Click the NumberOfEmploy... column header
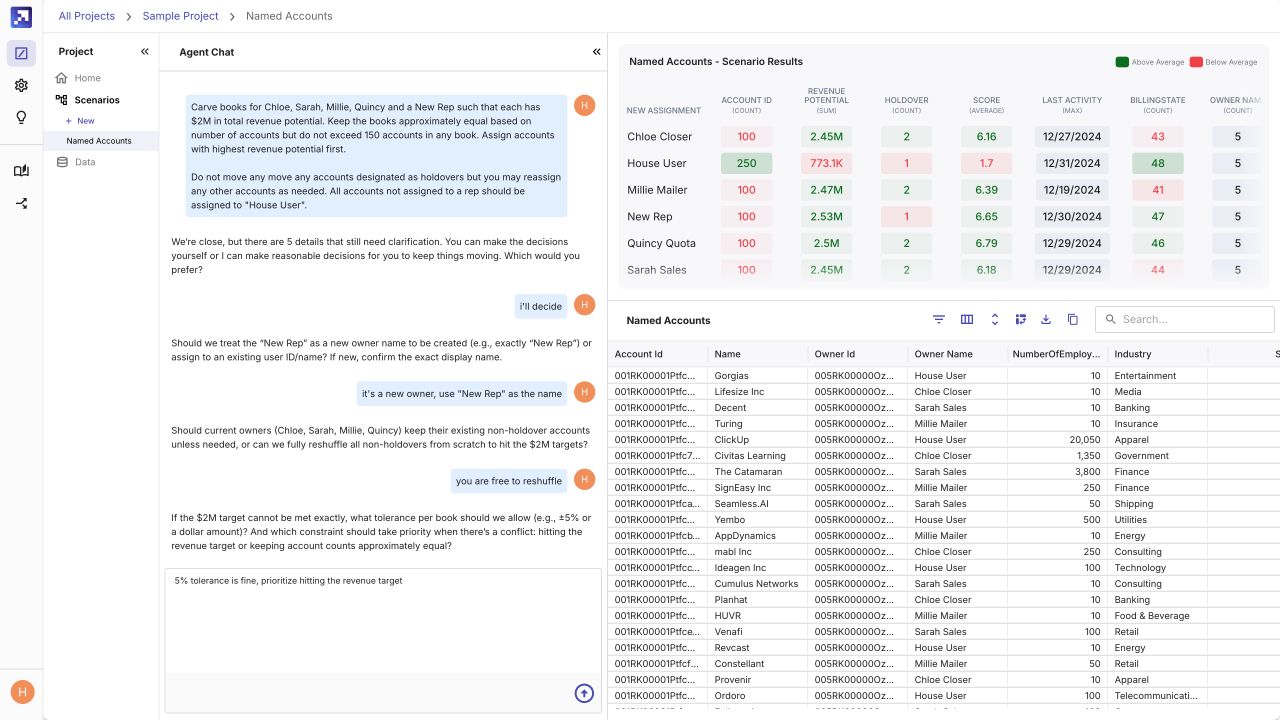This screenshot has width=1280, height=720. (x=1058, y=354)
